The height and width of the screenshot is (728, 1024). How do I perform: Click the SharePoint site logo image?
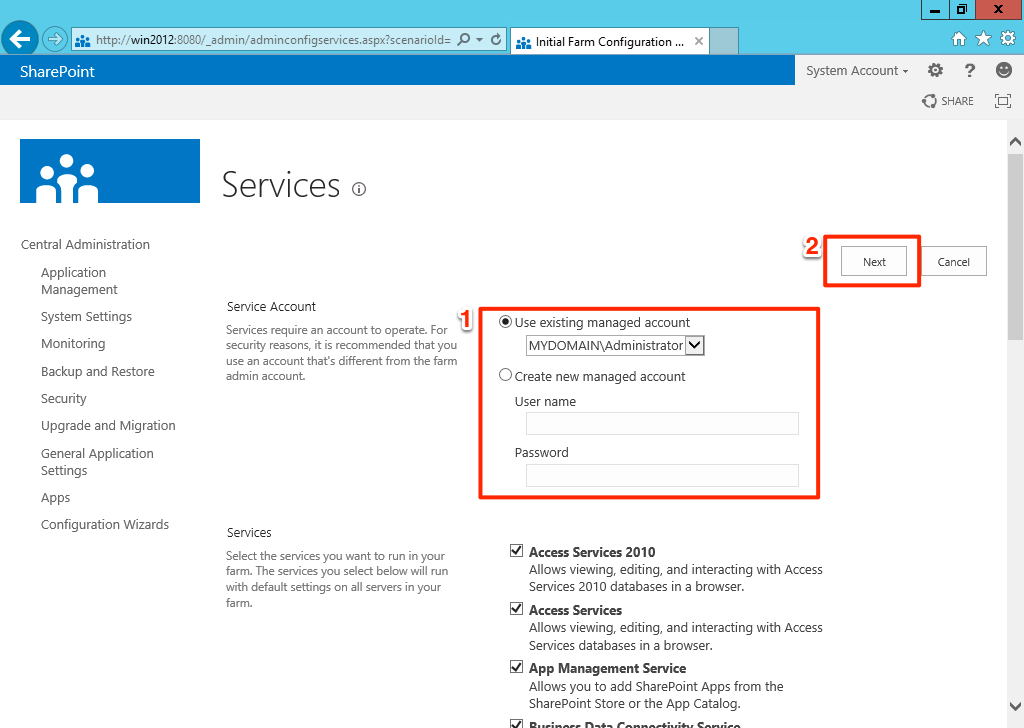110,171
